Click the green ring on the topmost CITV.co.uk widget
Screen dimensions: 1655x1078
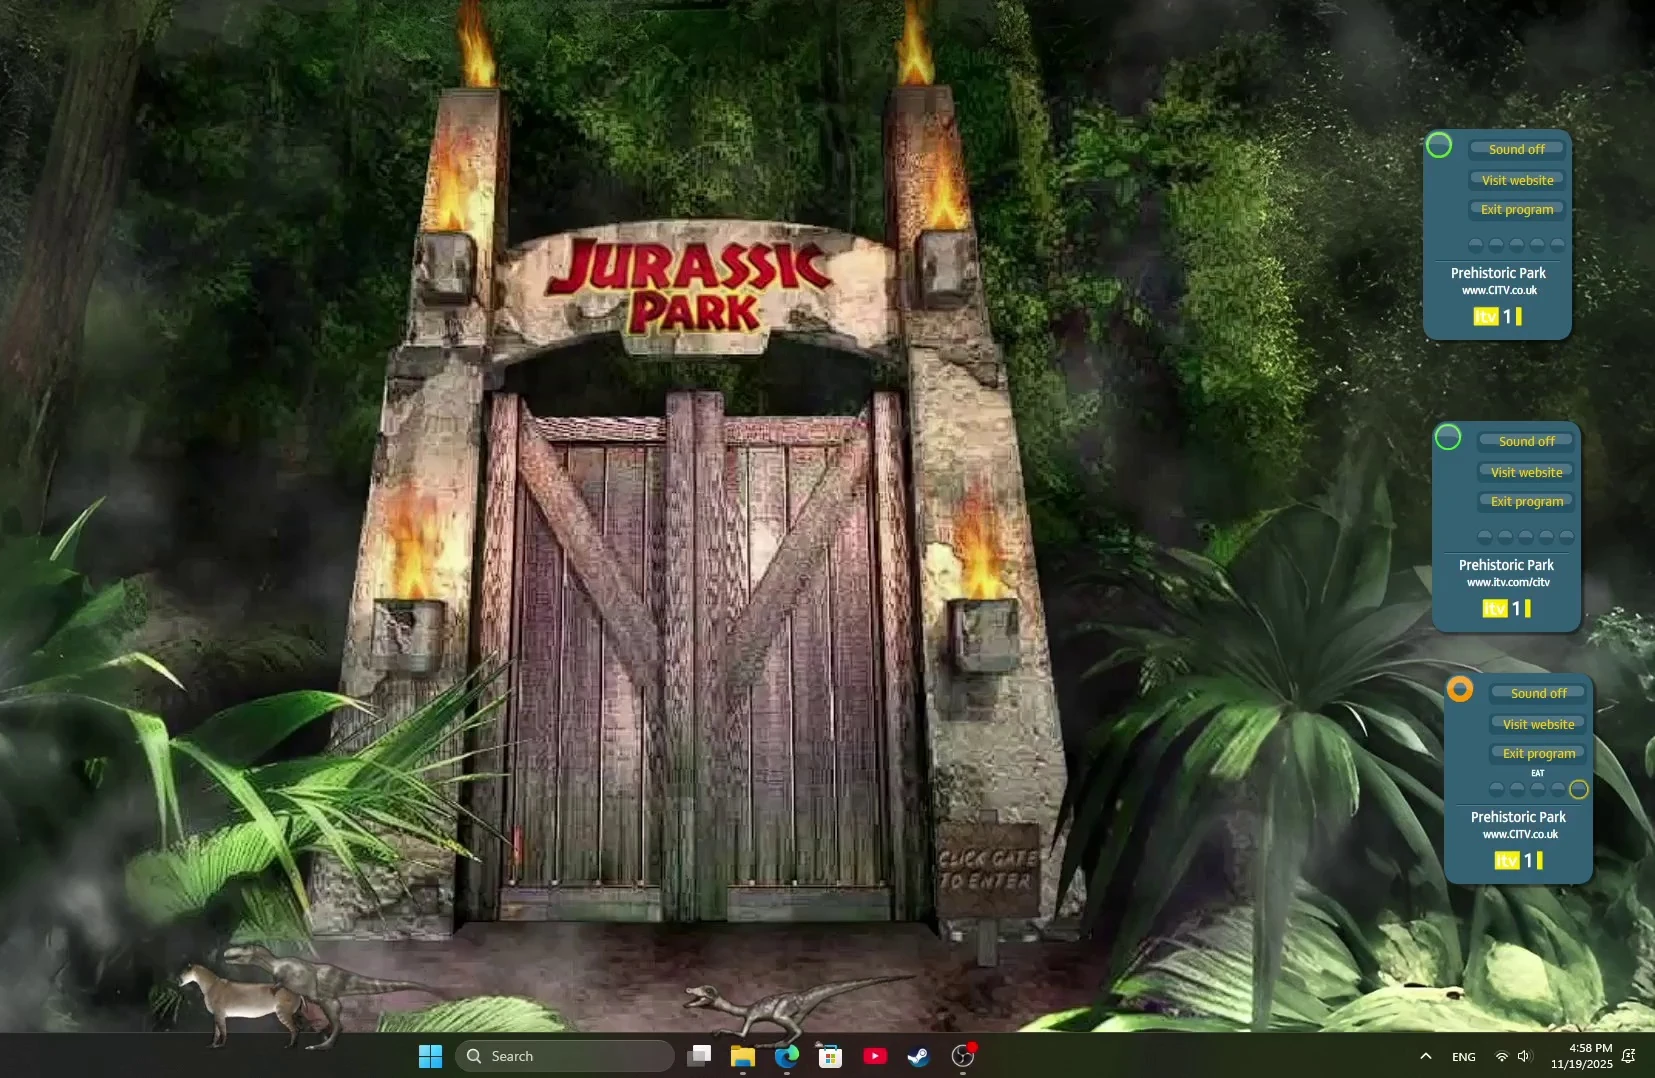(1439, 145)
